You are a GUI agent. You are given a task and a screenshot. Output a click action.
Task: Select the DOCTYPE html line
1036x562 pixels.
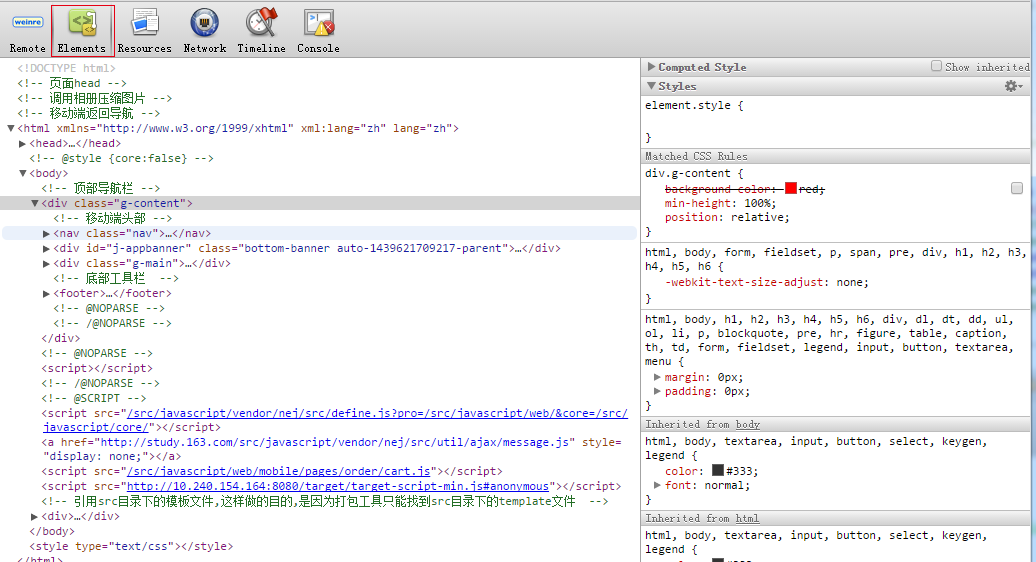[x=66, y=68]
